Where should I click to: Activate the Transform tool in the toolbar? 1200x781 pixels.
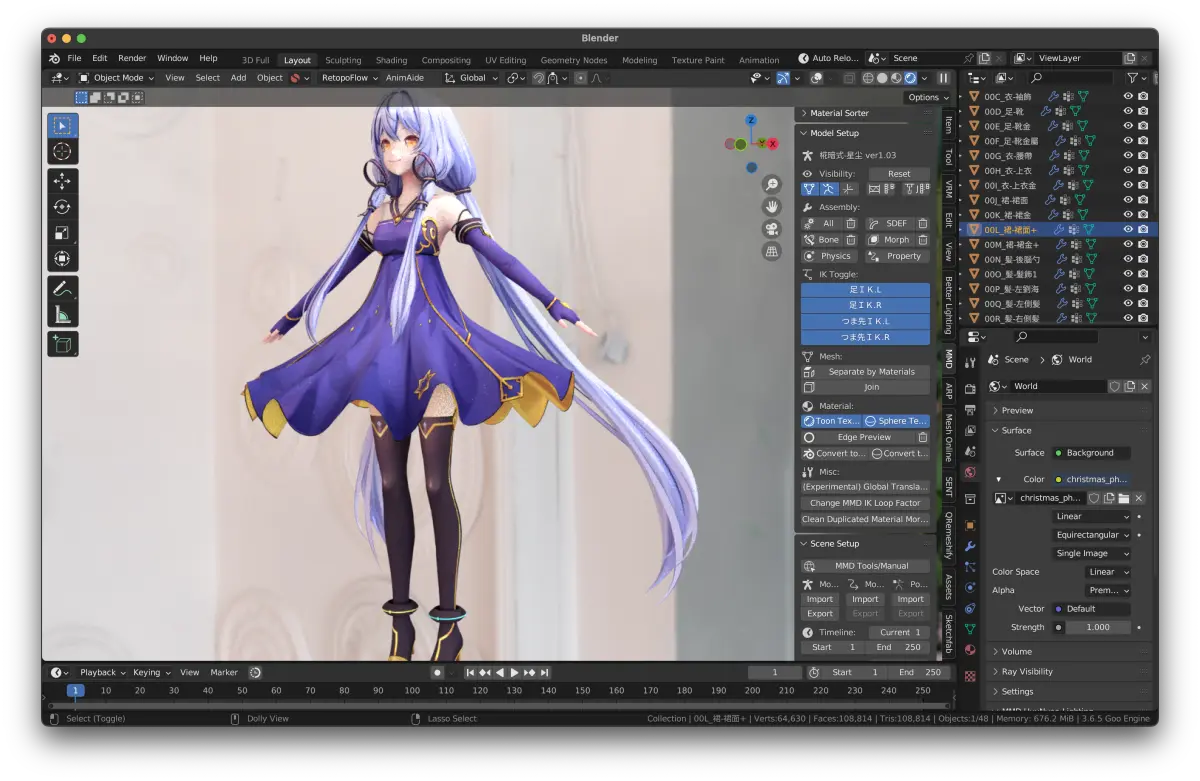[62, 259]
